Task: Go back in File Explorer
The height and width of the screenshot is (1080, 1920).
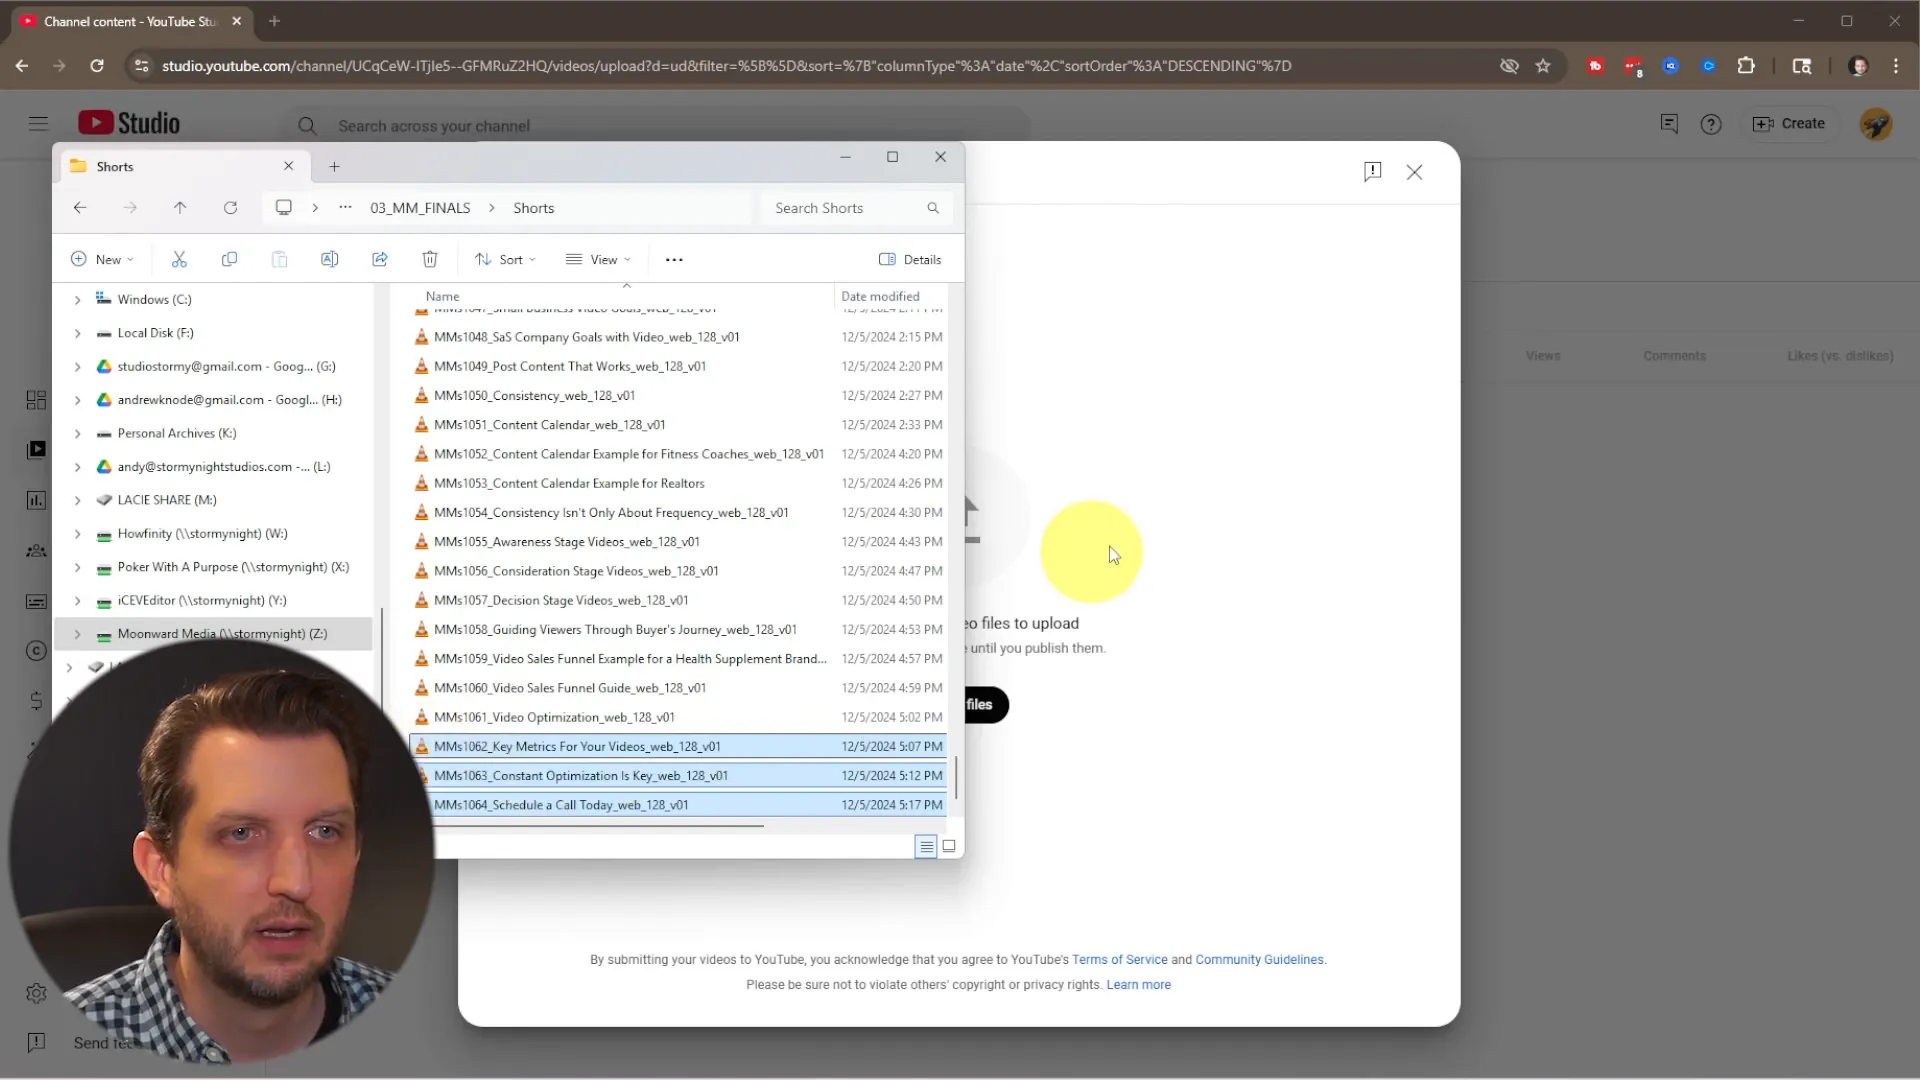Action: (x=80, y=207)
